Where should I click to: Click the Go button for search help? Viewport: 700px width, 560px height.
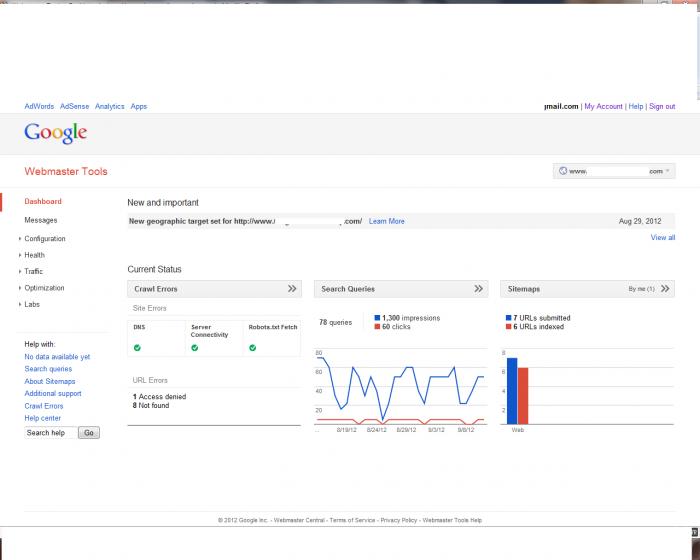89,433
